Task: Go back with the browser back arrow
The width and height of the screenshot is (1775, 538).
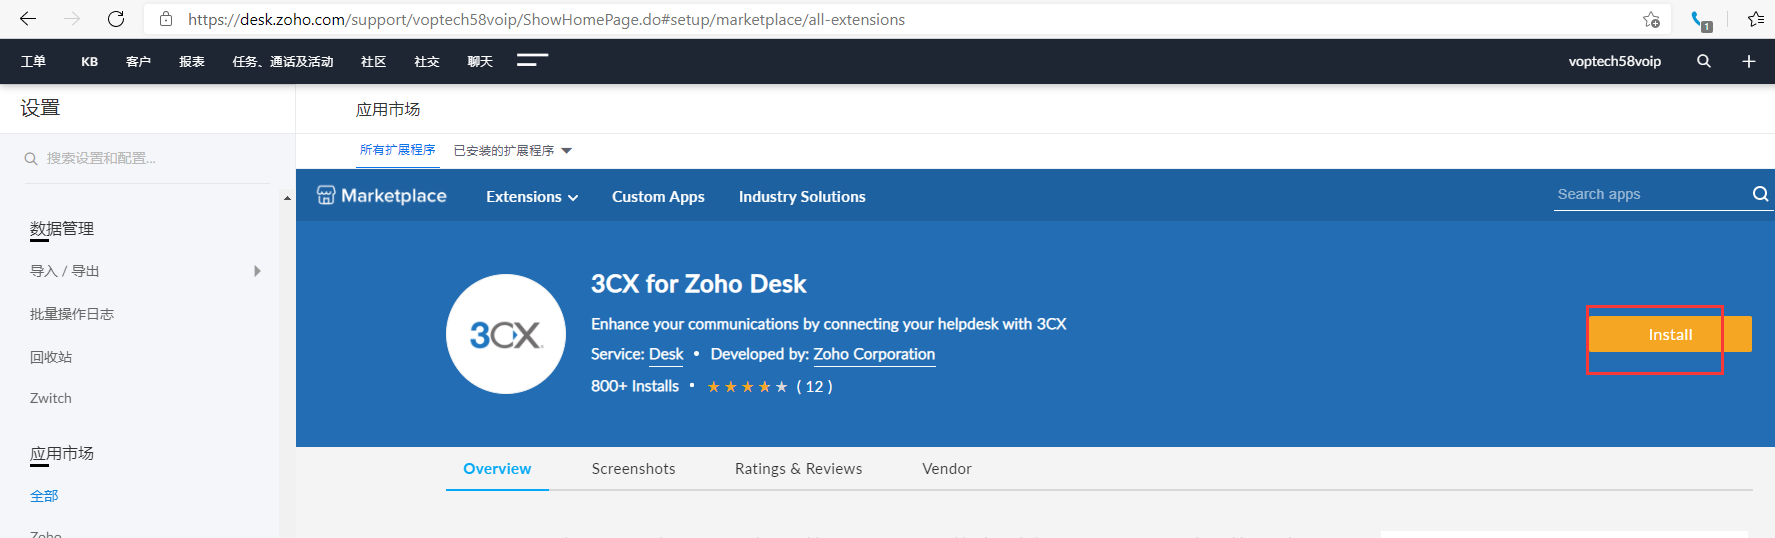Action: pos(28,19)
